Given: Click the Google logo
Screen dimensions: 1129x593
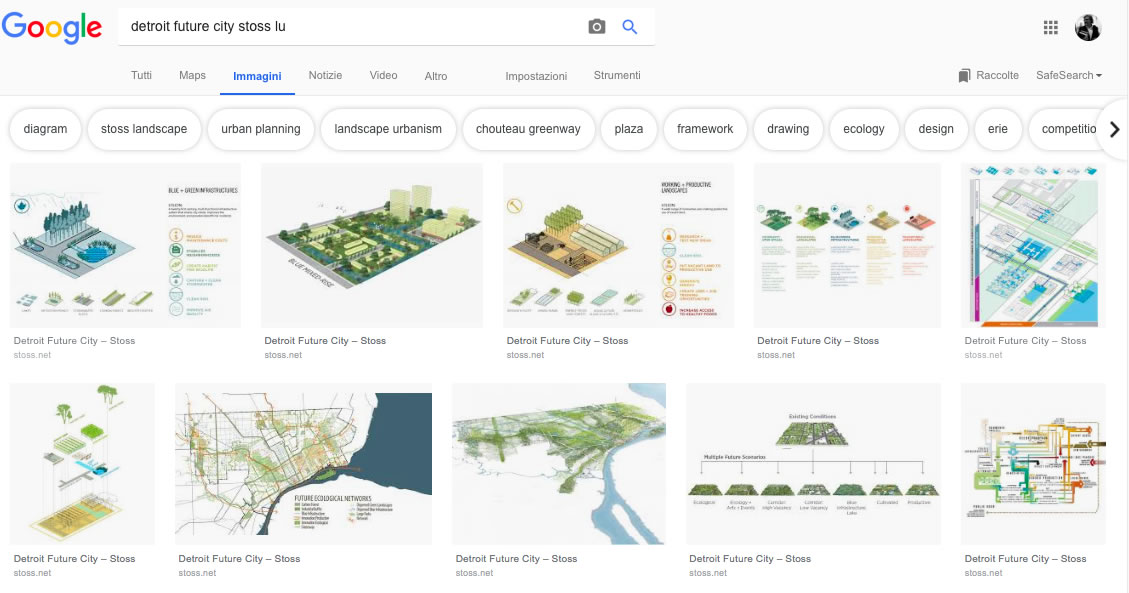Looking at the screenshot, I should (x=52, y=28).
